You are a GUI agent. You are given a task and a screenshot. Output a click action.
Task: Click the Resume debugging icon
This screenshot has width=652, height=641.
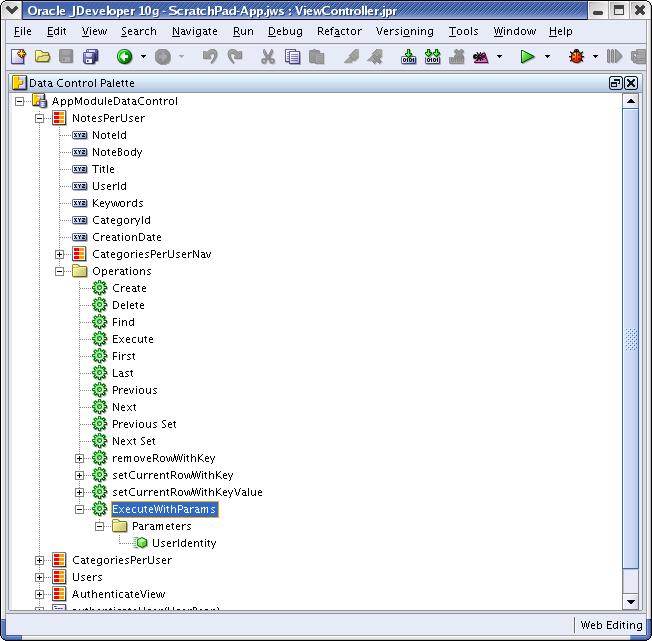point(615,57)
